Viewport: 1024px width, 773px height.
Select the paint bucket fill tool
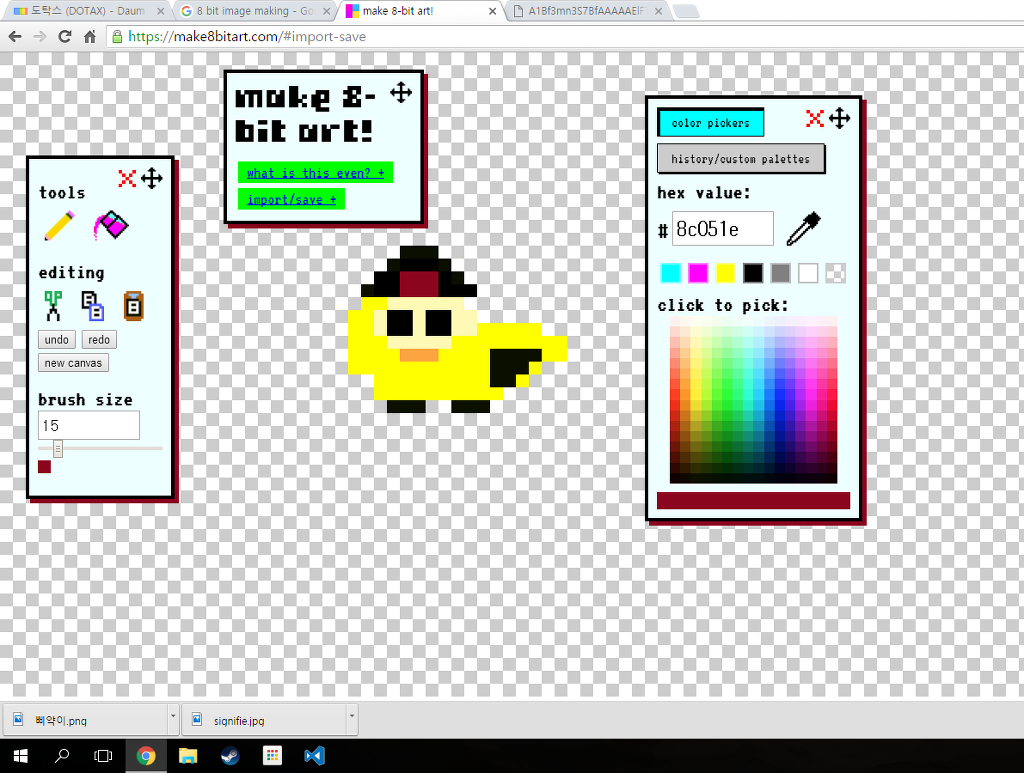pos(110,225)
